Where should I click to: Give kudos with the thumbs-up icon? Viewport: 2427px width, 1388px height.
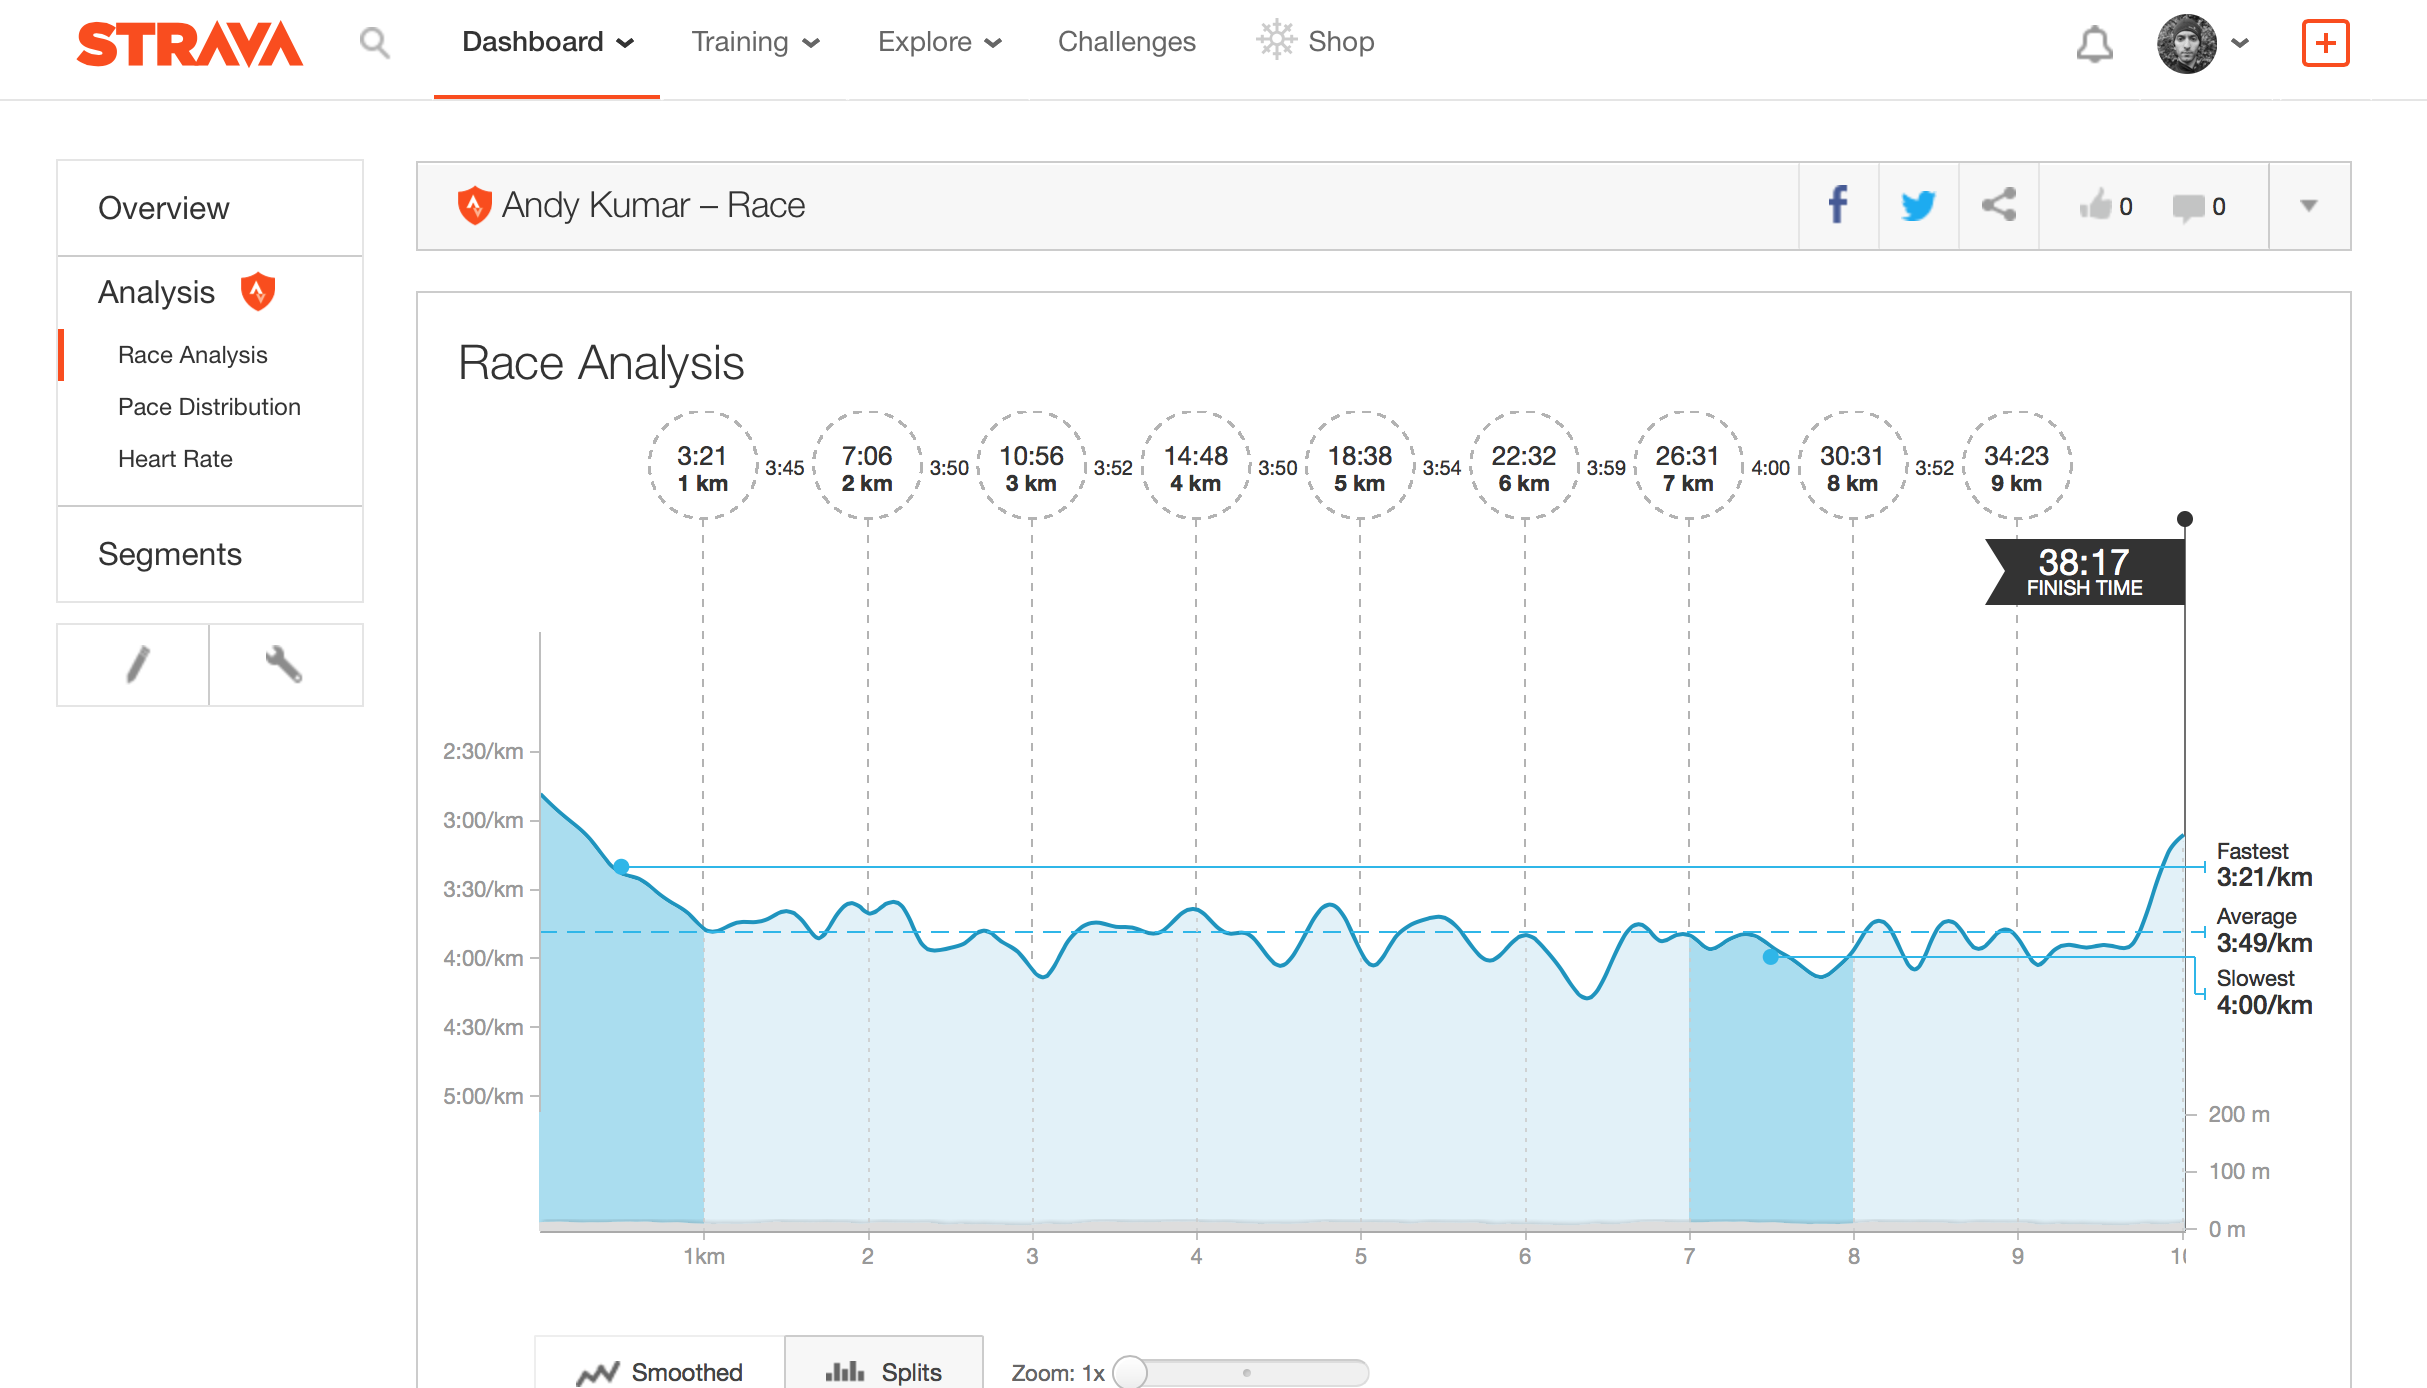[2096, 206]
